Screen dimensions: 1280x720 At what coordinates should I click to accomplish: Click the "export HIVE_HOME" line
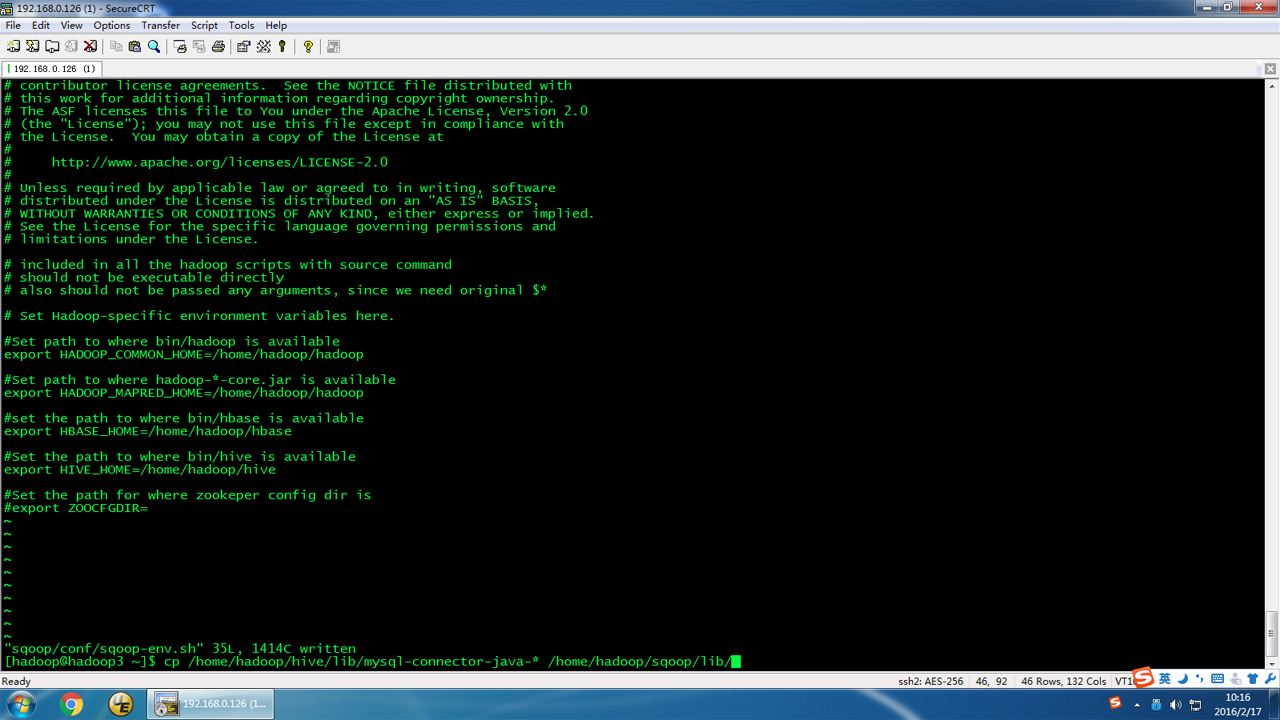pos(139,470)
